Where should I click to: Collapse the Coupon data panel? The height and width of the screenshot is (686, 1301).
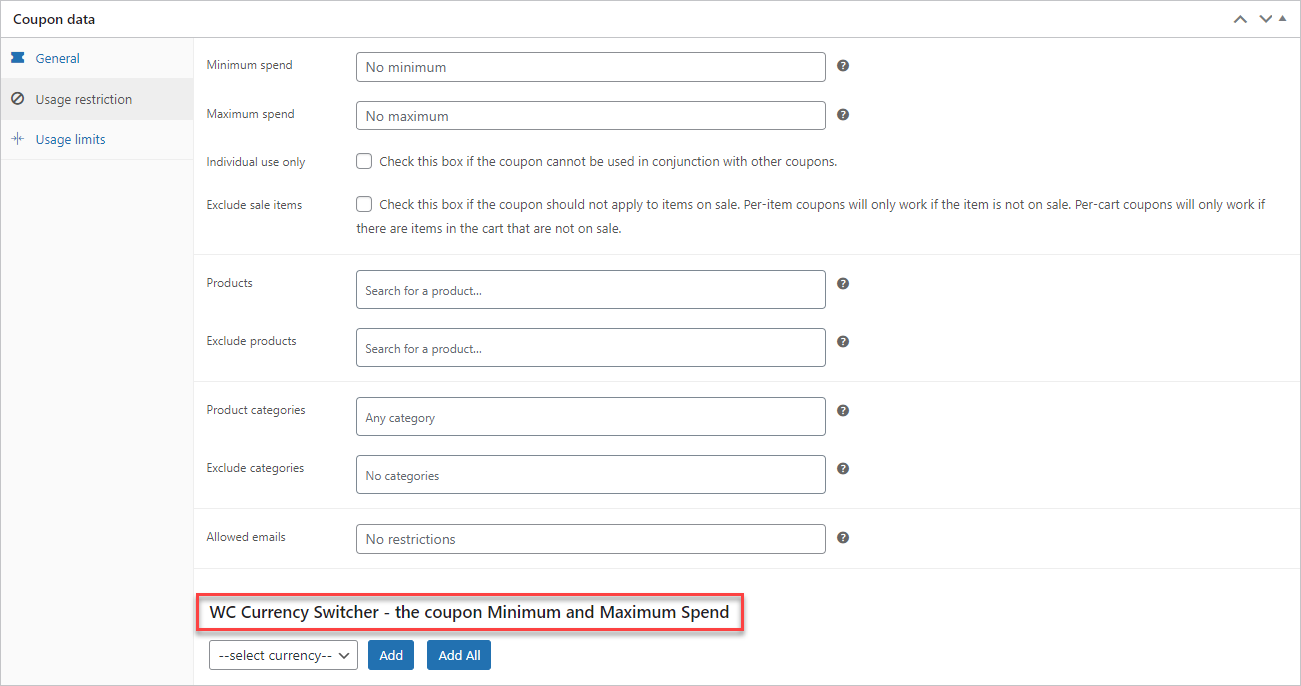1283,19
